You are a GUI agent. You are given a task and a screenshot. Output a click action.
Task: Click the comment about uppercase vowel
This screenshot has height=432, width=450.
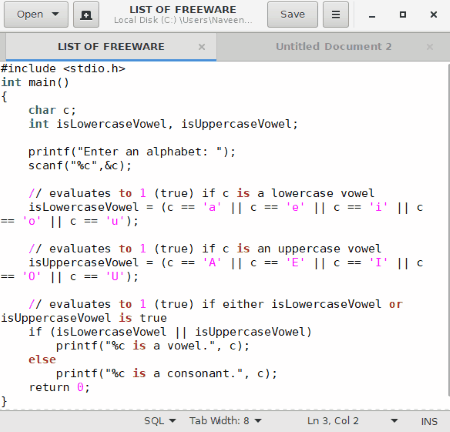(x=205, y=249)
